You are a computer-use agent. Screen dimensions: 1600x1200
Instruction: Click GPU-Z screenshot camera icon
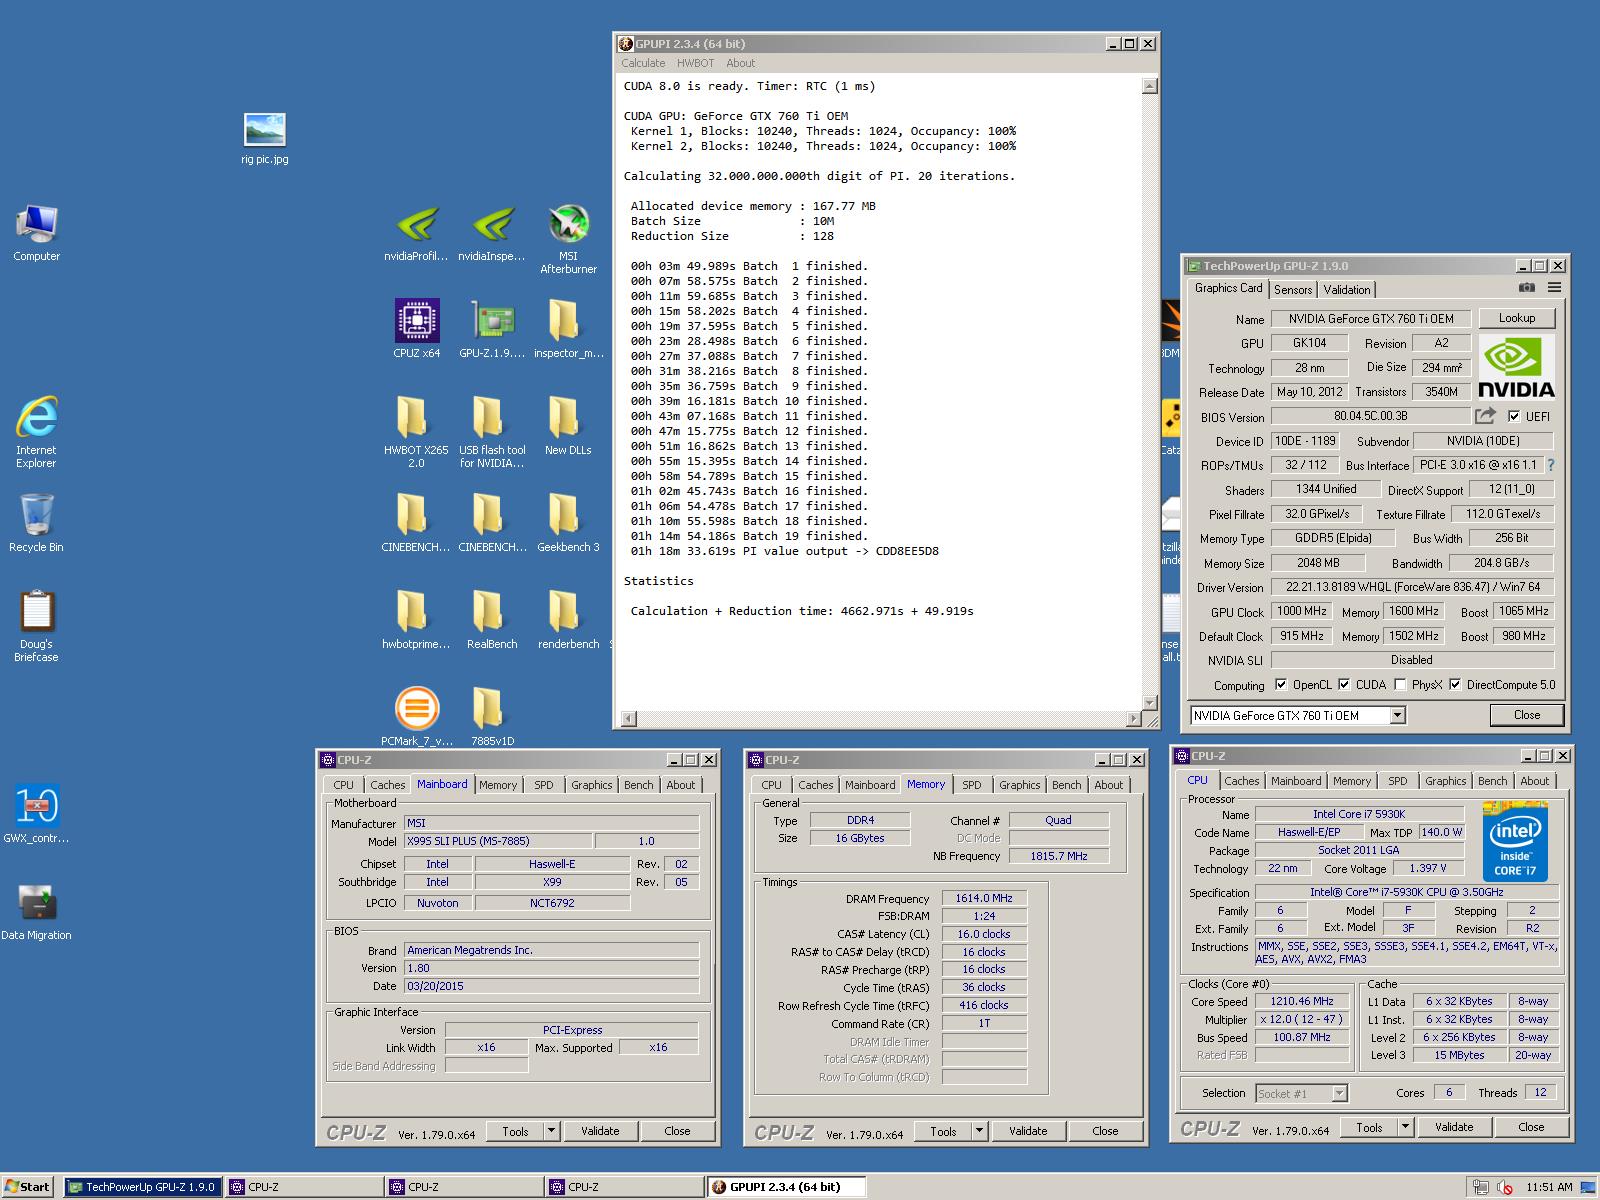pyautogui.click(x=1526, y=288)
